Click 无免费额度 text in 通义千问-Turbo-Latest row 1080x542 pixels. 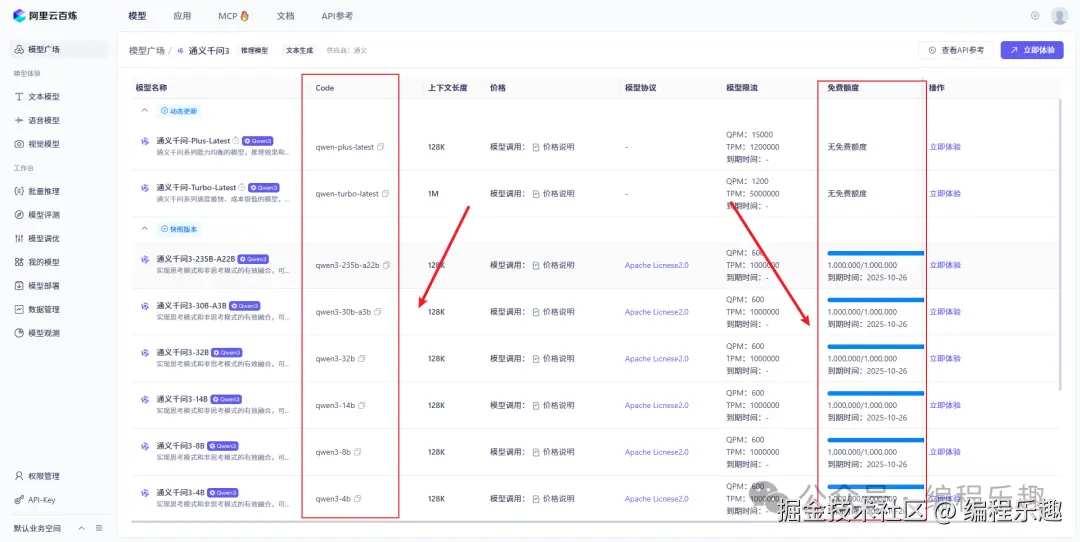coord(847,194)
